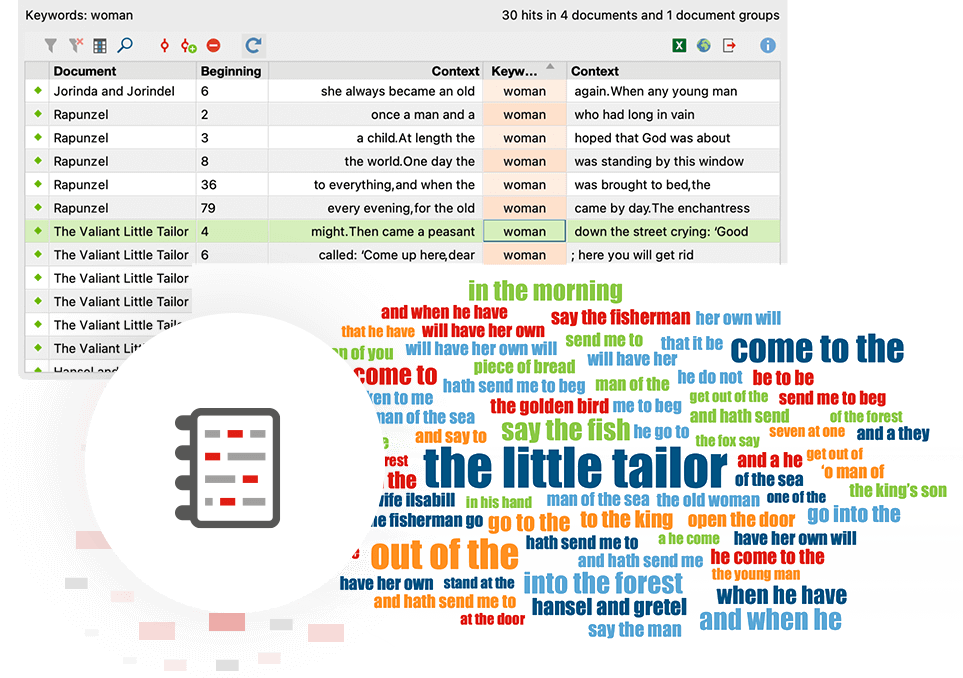Show info about this results window

(767, 45)
